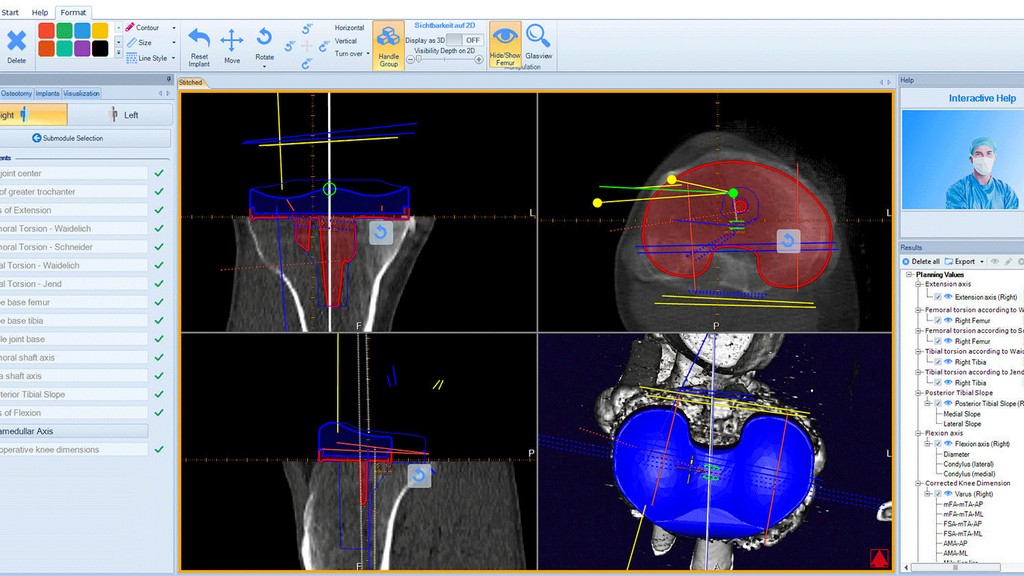This screenshot has width=1024, height=576.
Task: Uncheck the Posterior Tibial Slope result checkbox
Action: coord(938,404)
